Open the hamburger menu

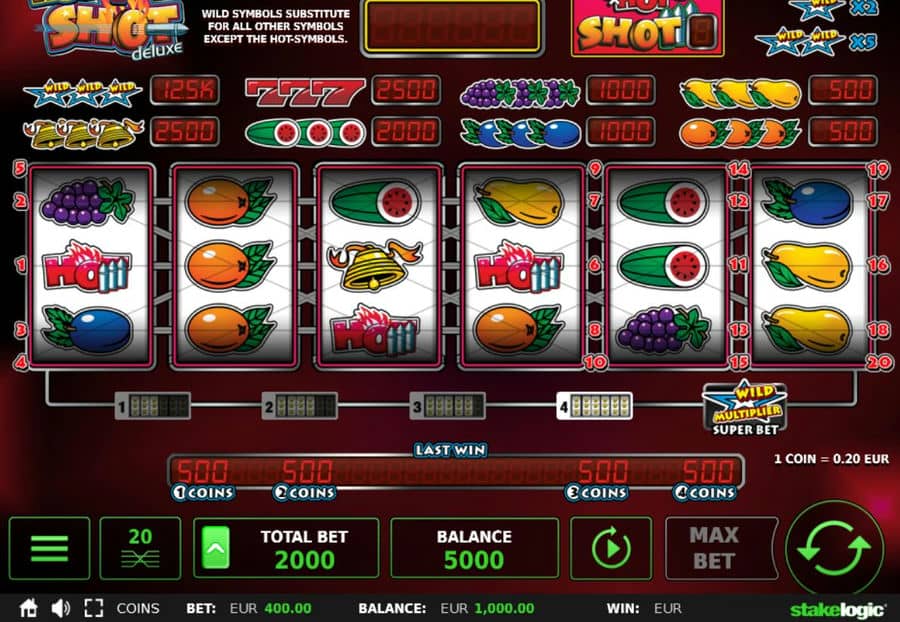49,548
